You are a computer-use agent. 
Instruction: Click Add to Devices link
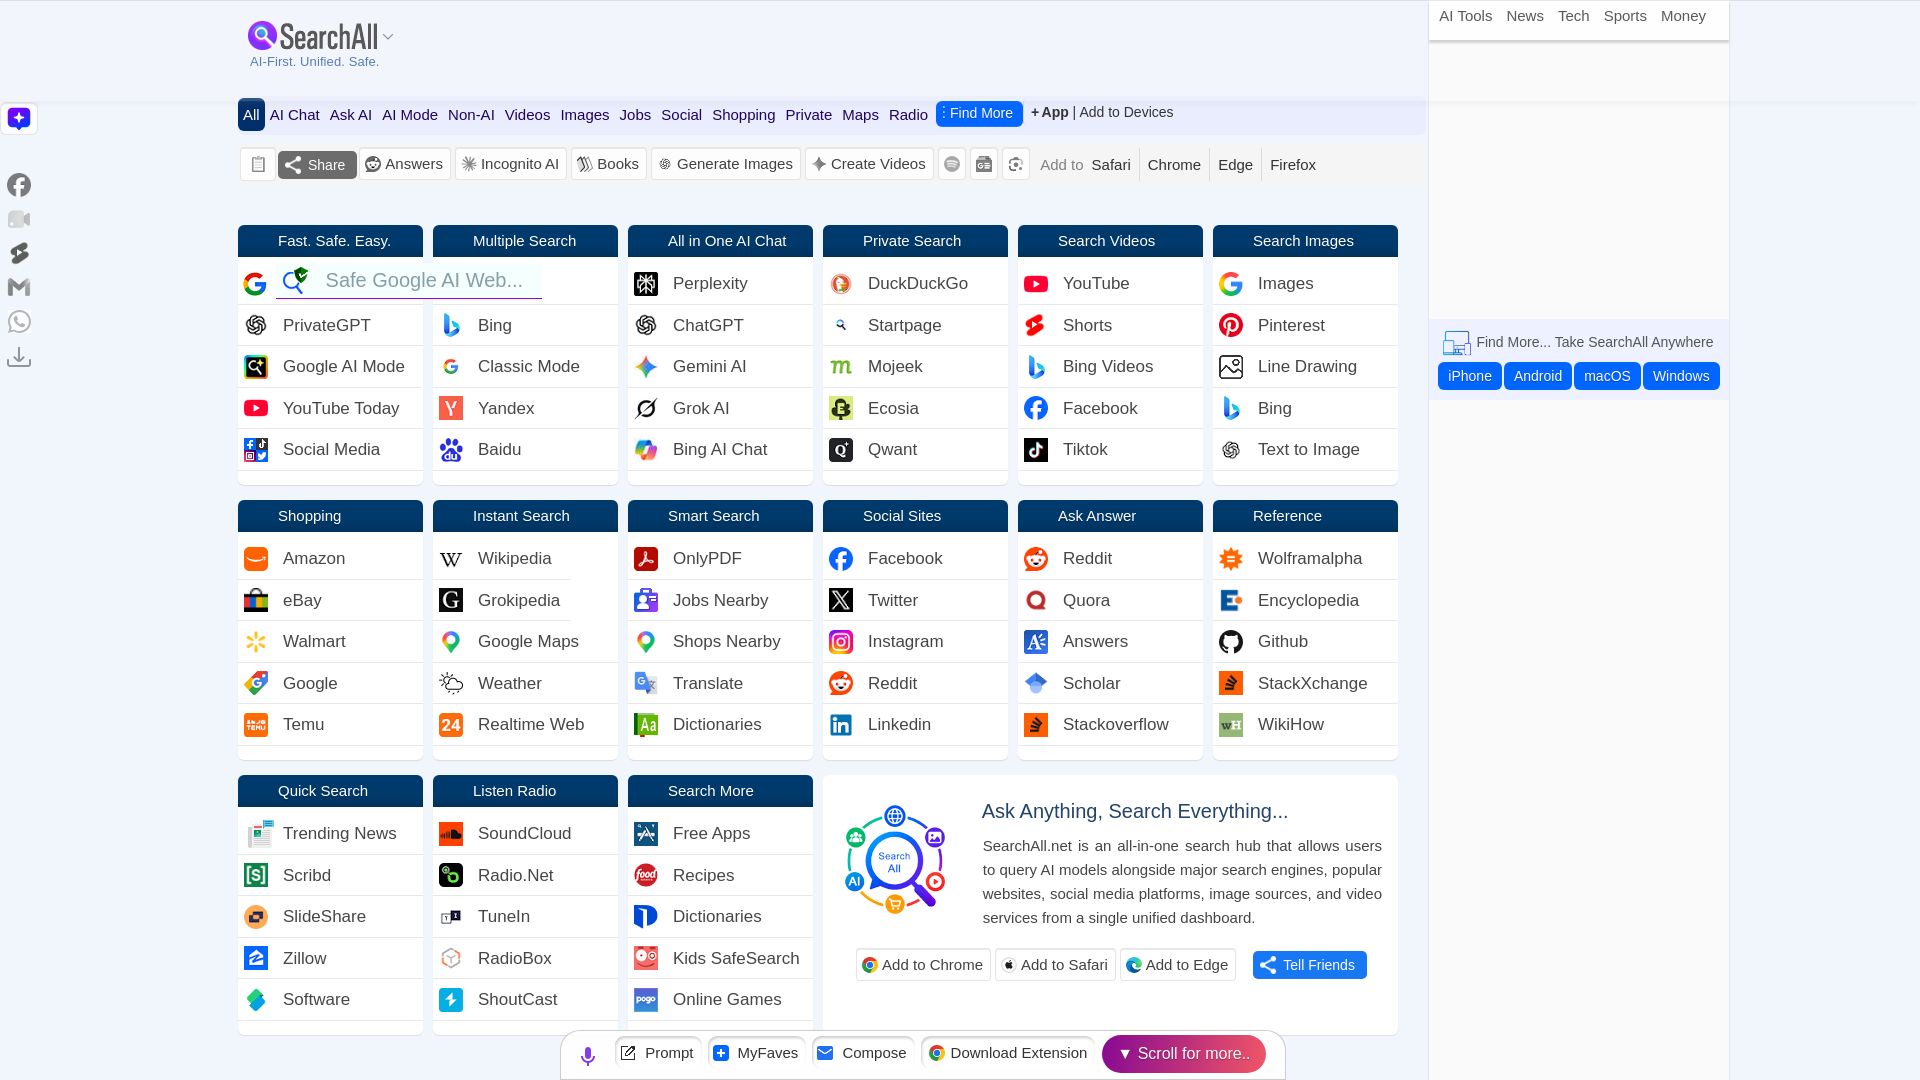coord(1126,112)
